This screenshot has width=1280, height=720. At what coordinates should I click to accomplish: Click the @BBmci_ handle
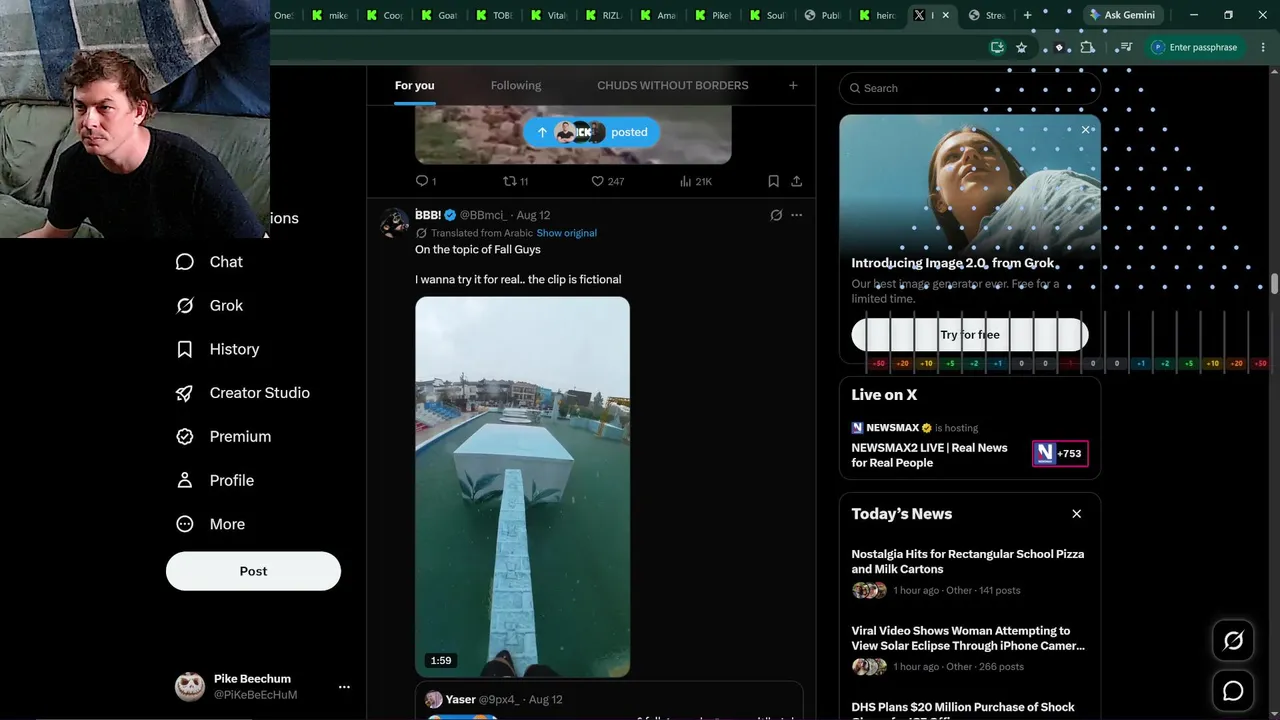(x=483, y=215)
